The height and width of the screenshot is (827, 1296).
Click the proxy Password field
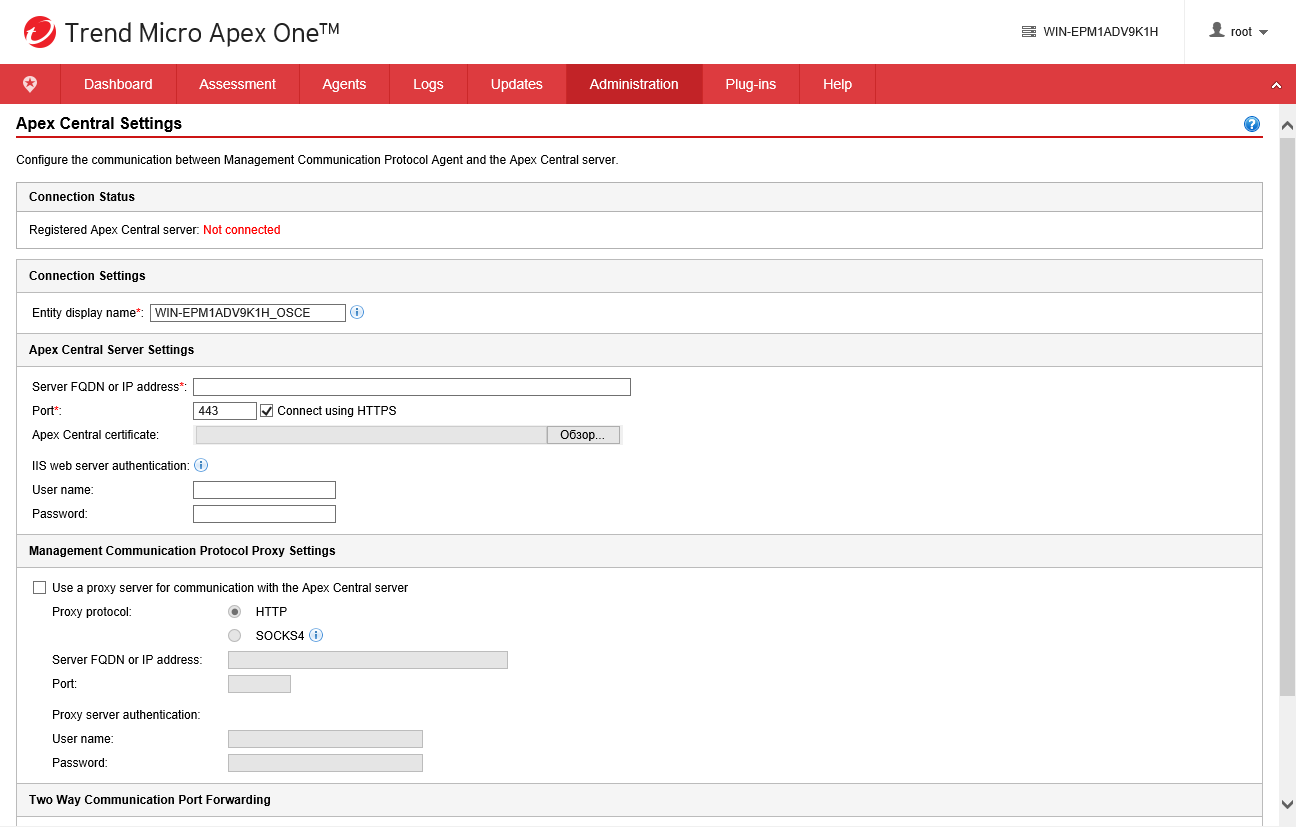pos(325,763)
